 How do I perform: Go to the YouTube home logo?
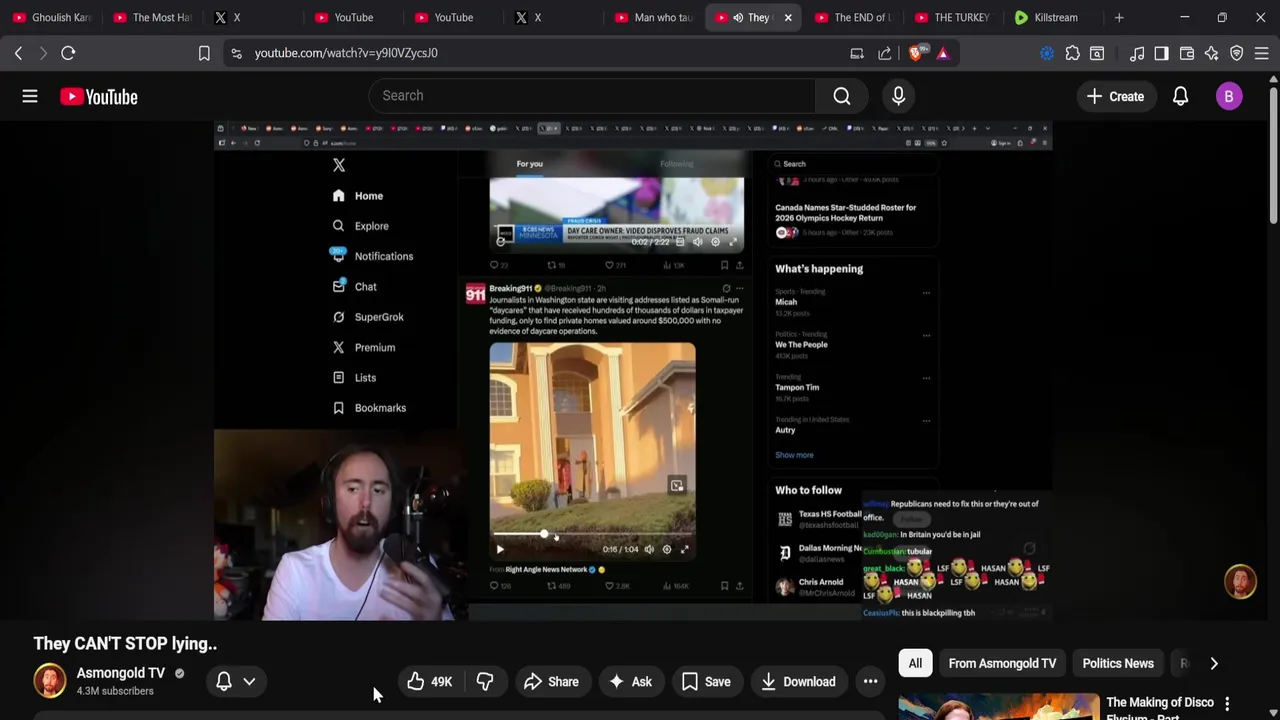click(98, 96)
